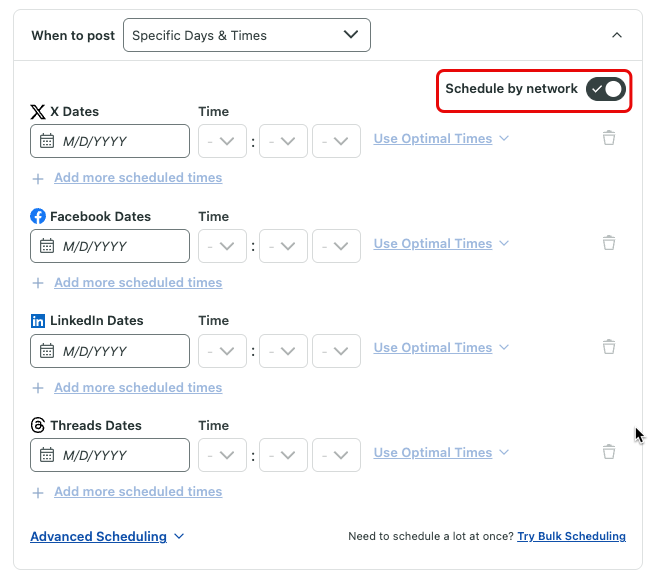Open the LinkedIn AM/PM dropdown

click(x=336, y=351)
